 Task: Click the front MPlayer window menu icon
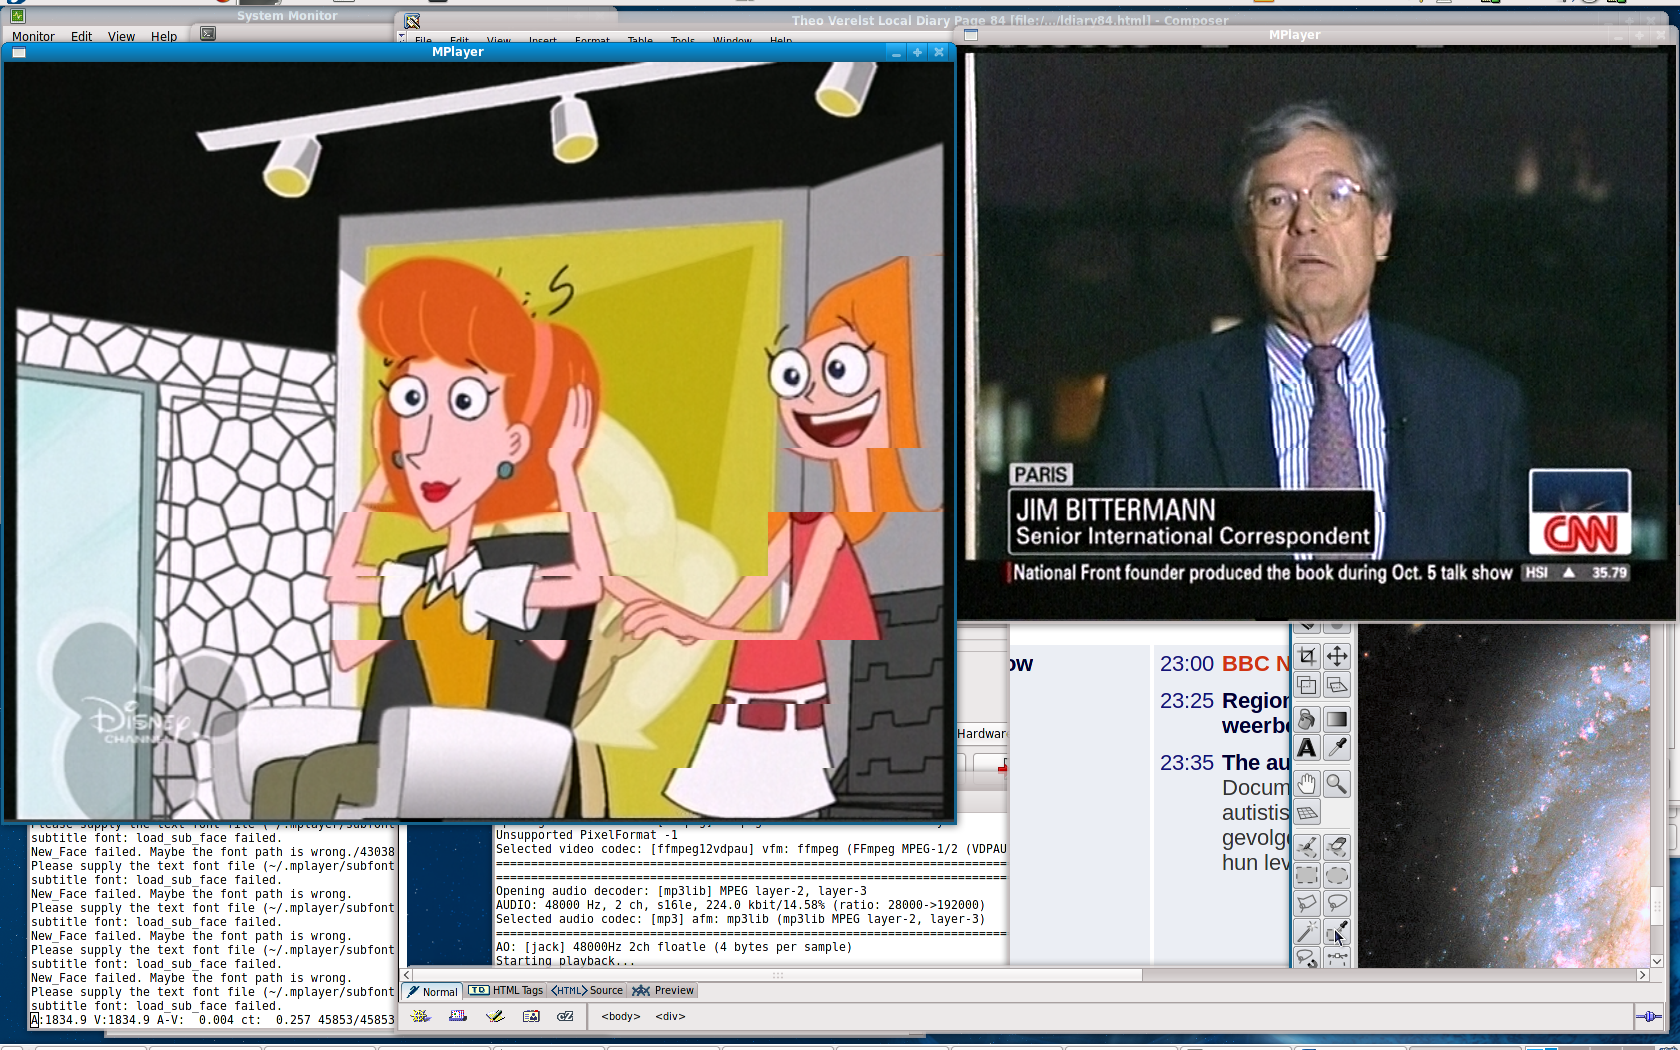click(x=18, y=52)
